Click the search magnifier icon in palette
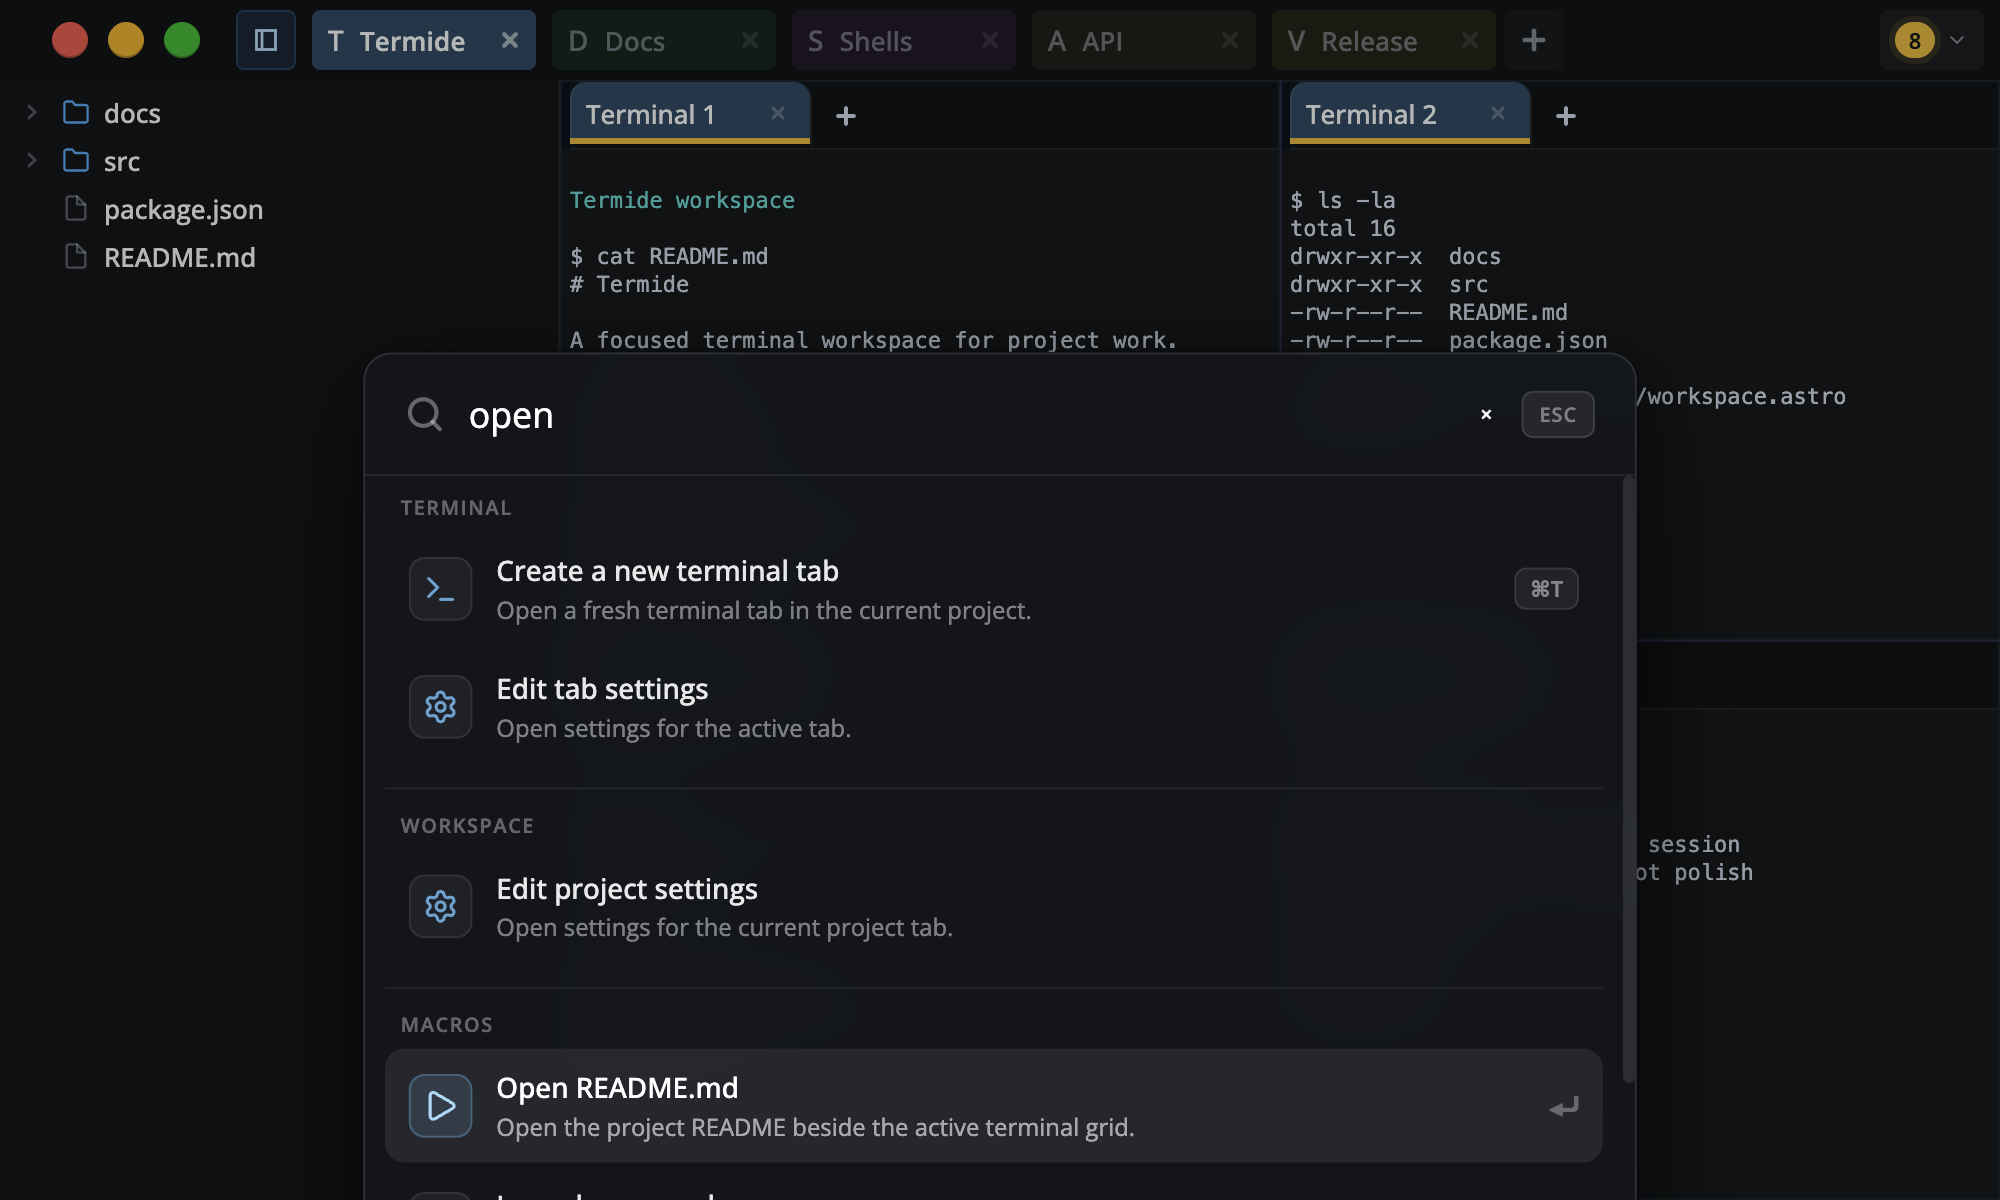The image size is (2000, 1200). tap(425, 414)
